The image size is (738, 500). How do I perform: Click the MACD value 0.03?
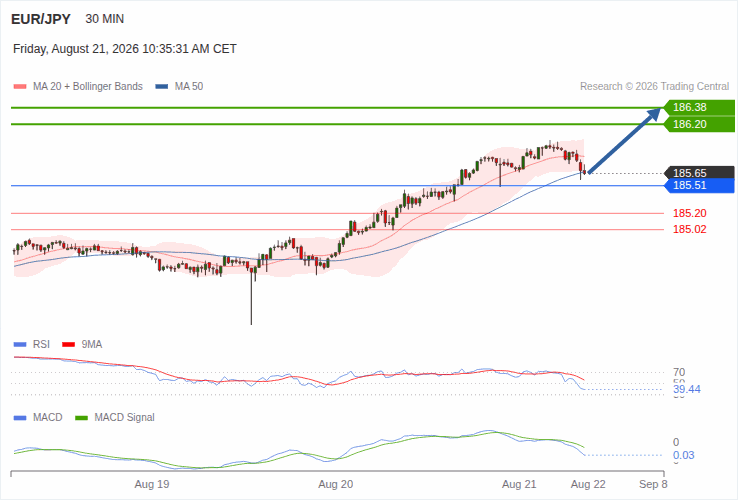pos(683,455)
